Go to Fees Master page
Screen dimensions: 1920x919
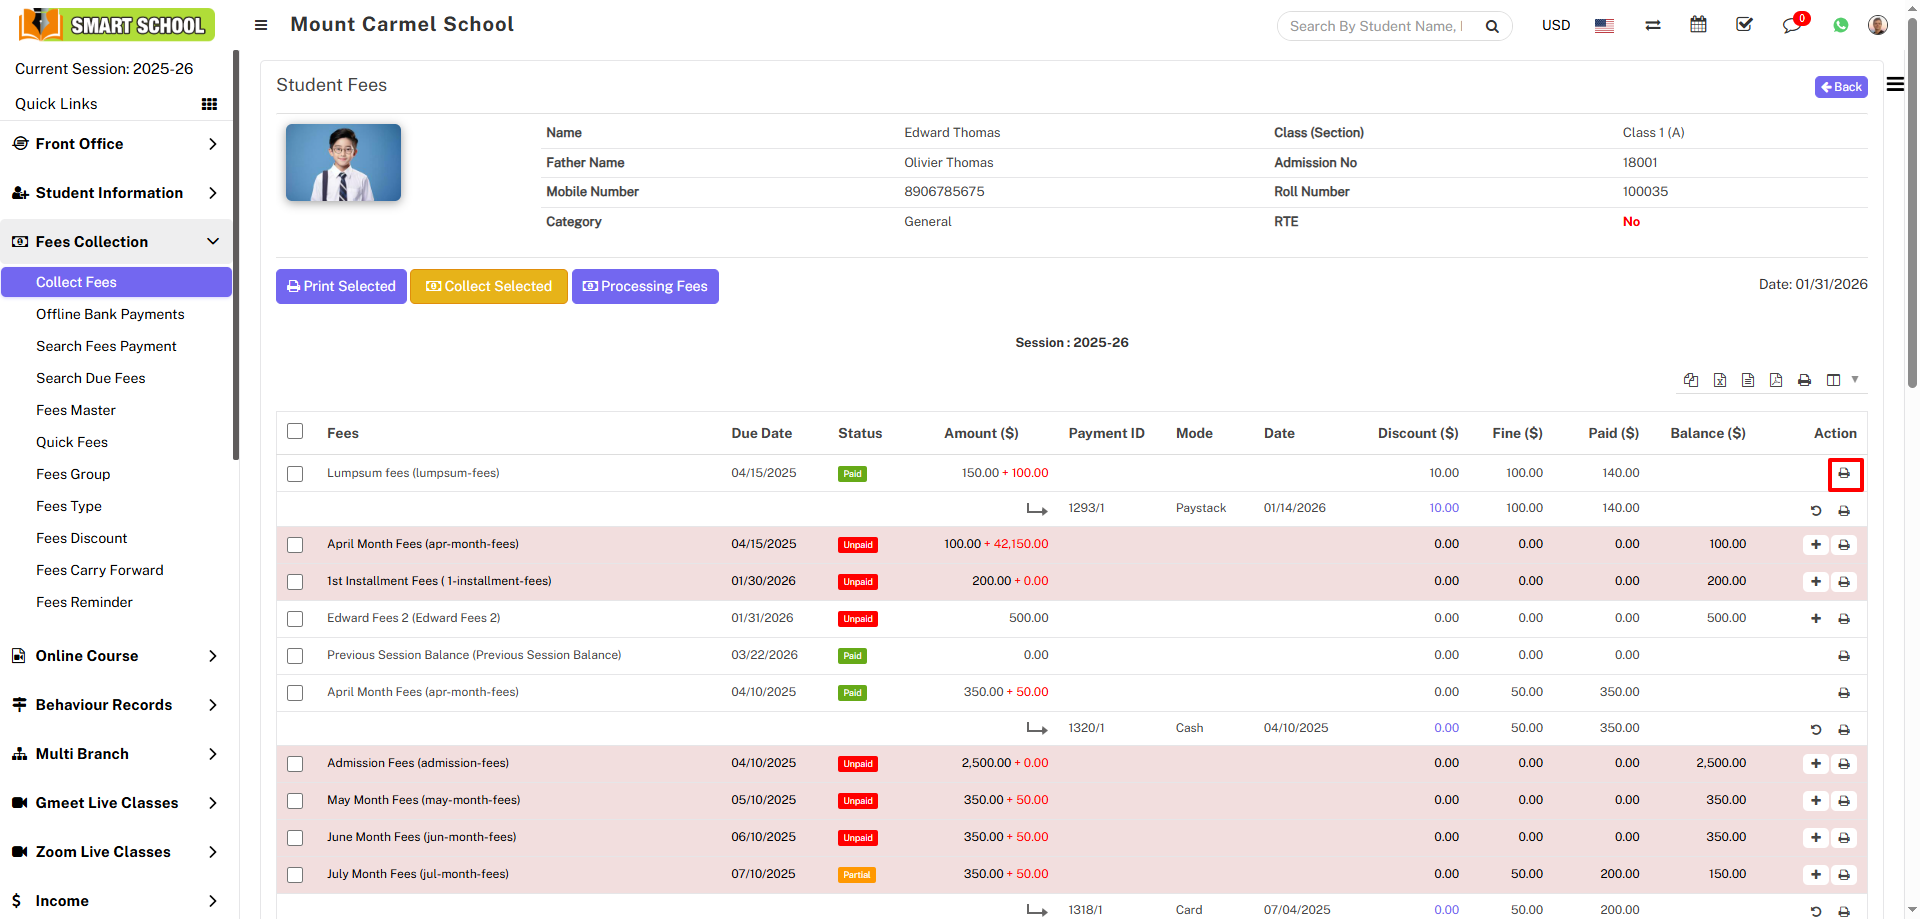pos(76,410)
